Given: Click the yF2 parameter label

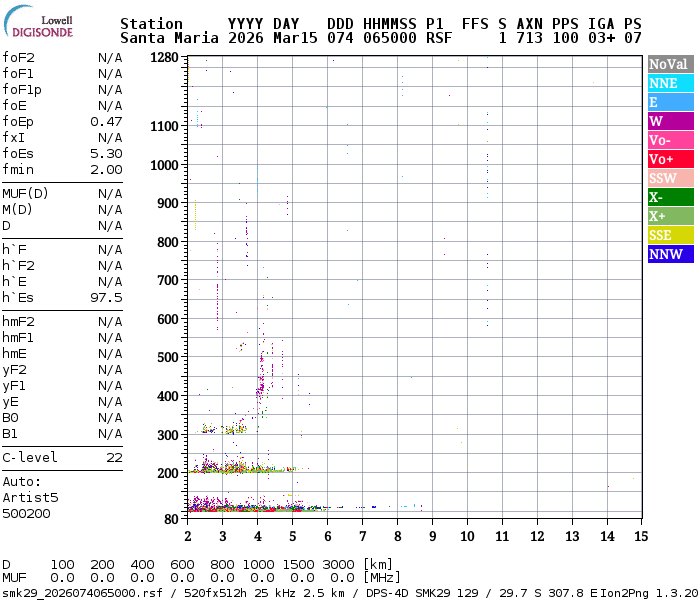Looking at the screenshot, I should pos(14,370).
